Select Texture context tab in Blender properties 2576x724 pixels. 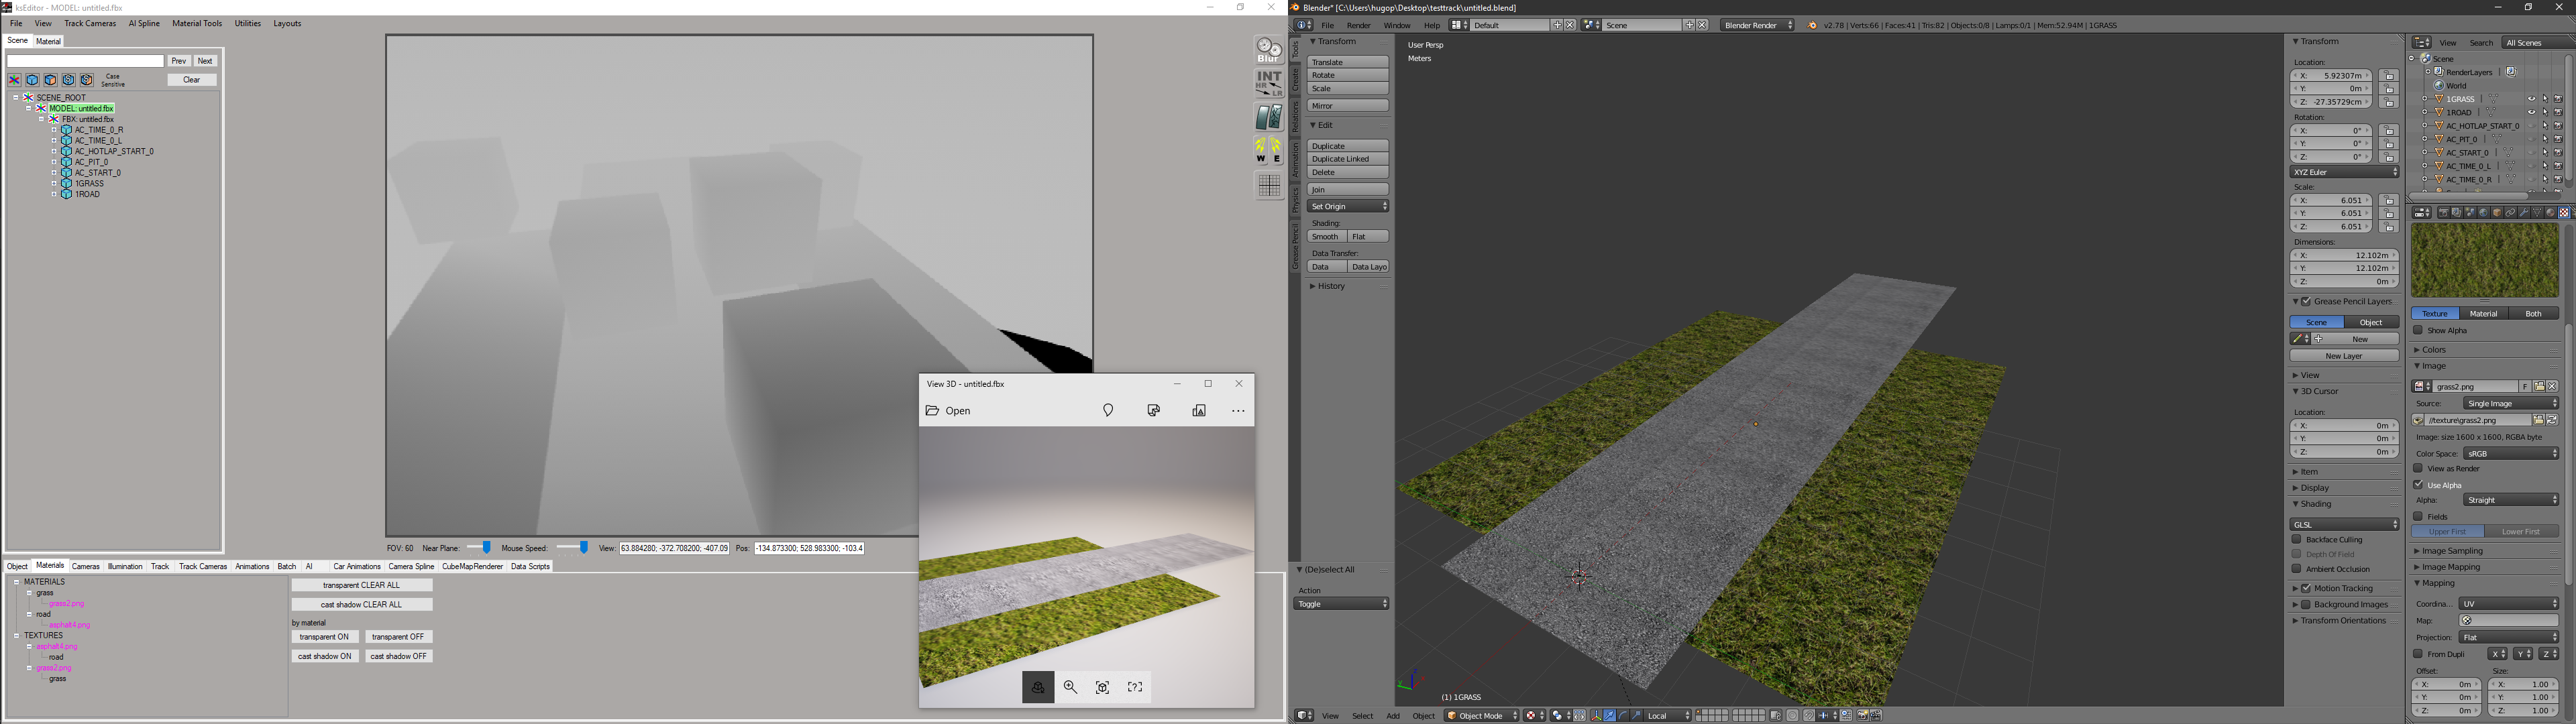(x=2564, y=213)
